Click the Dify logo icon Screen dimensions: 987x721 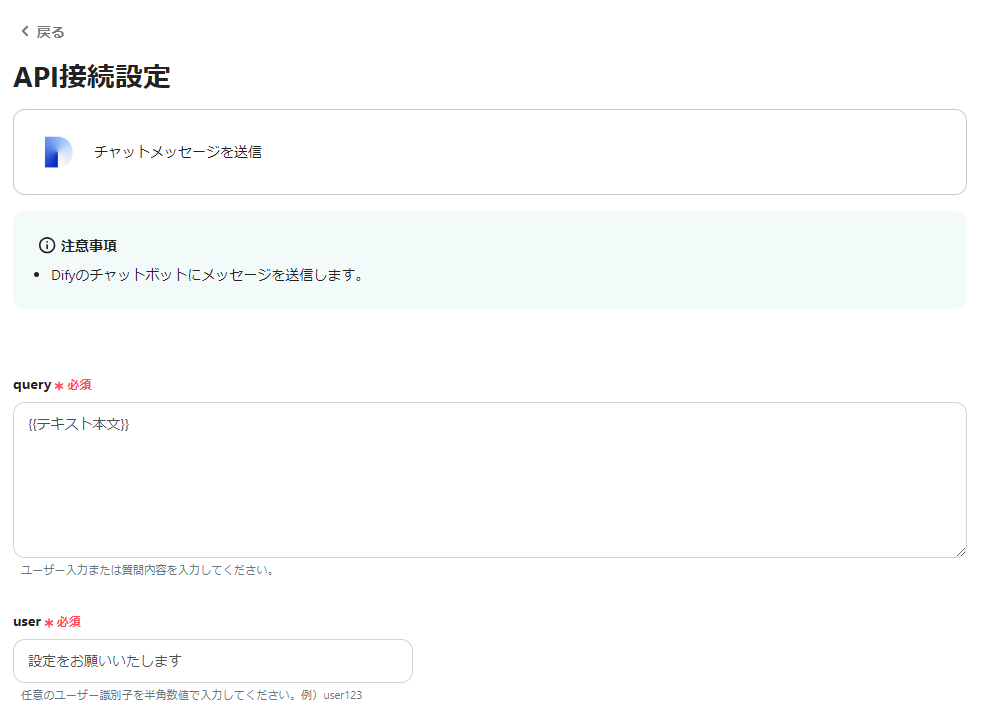tap(57, 151)
